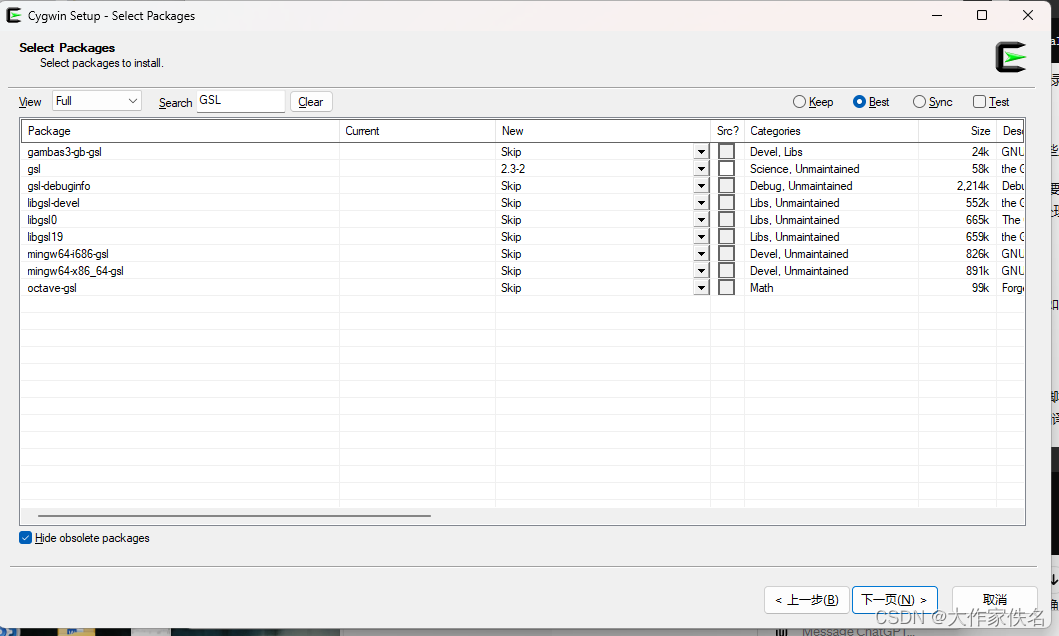Screen dimensions: 1059x636
Task: Open version dropdown for mingw64-i686-gsl
Action: [x=701, y=253]
